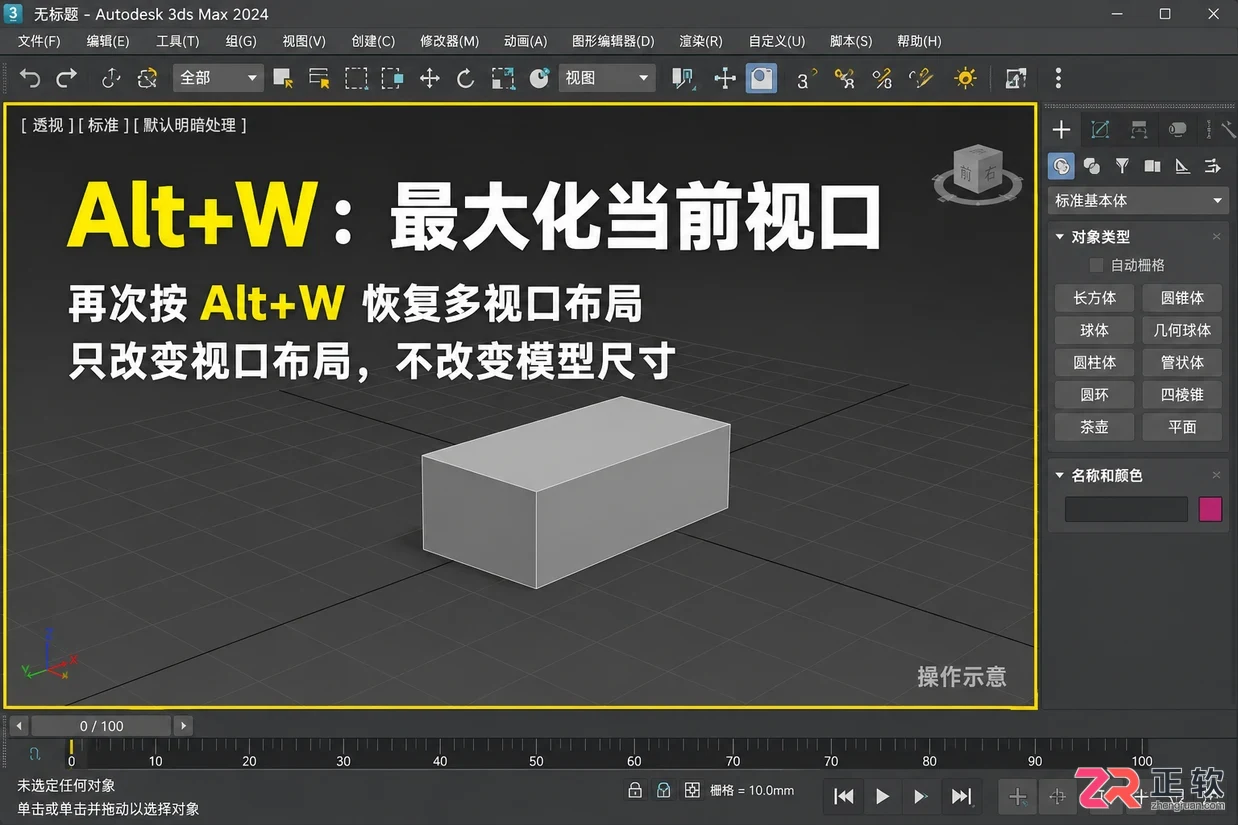Open the toolbar overflow three-dots menu

pos(1058,78)
